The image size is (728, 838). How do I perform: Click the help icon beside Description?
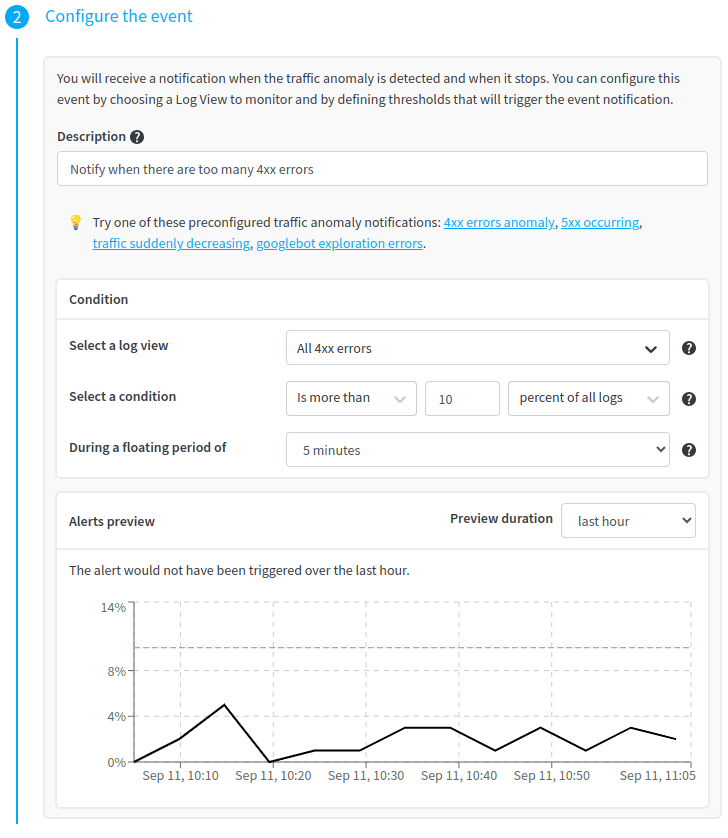pos(137,137)
